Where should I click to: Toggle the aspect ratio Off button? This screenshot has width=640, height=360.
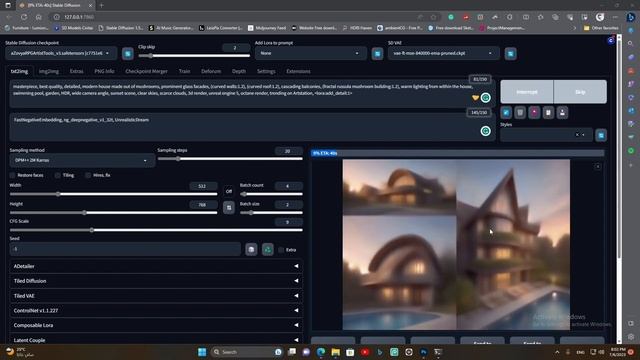coord(229,191)
